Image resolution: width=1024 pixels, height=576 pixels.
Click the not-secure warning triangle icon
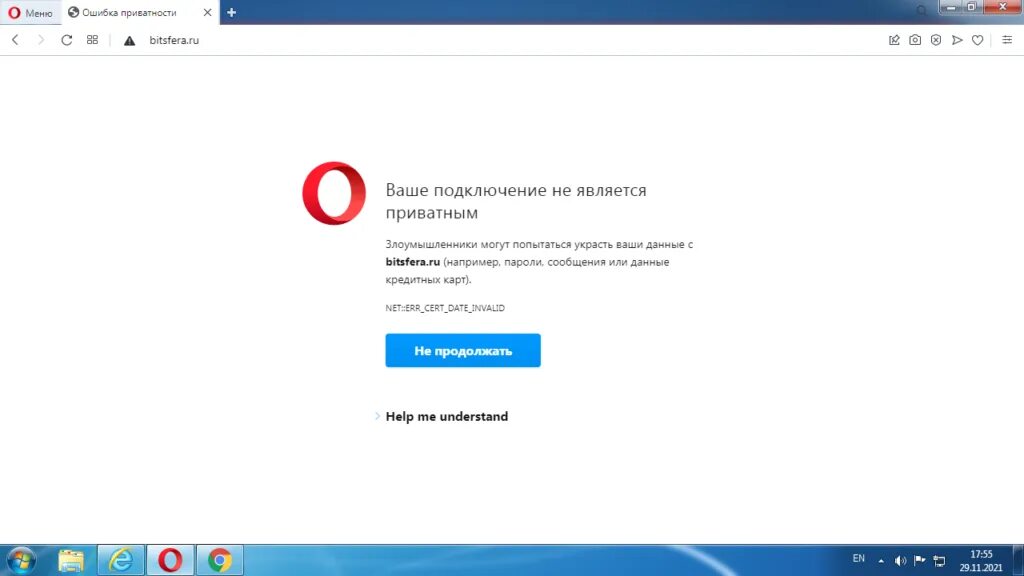tap(129, 40)
